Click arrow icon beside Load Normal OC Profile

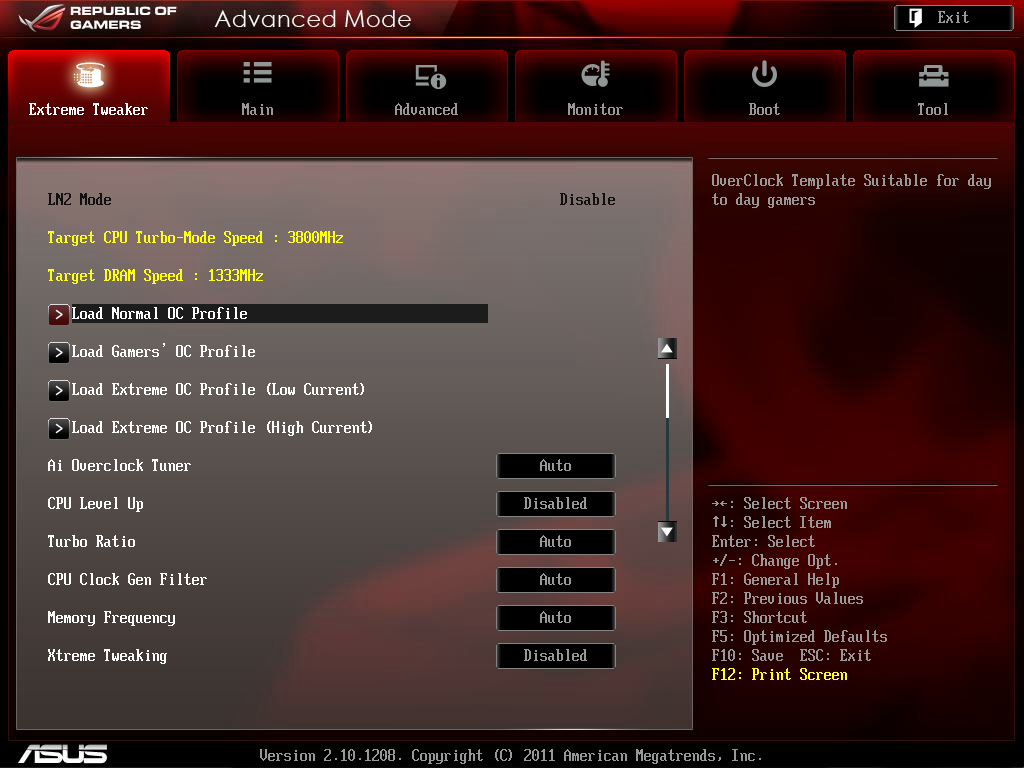pyautogui.click(x=59, y=314)
